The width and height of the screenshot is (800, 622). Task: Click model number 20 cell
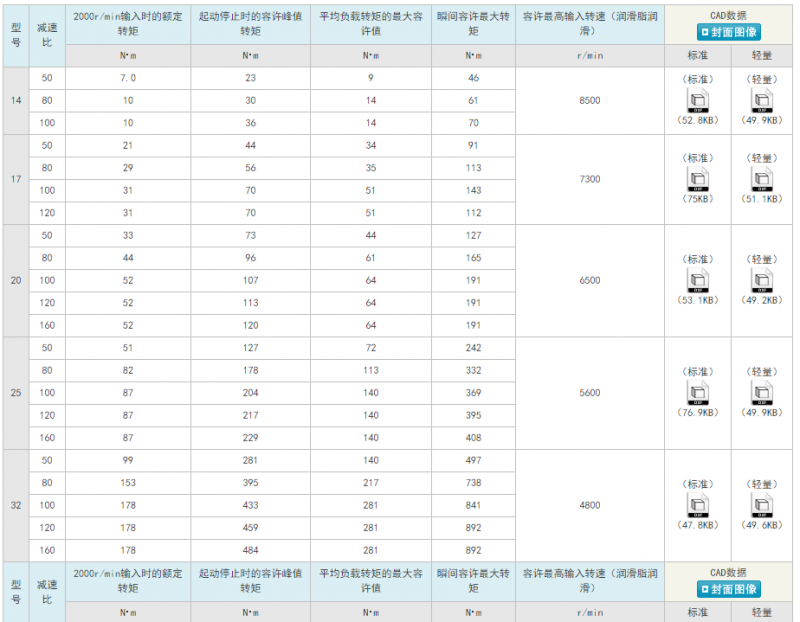tap(16, 280)
